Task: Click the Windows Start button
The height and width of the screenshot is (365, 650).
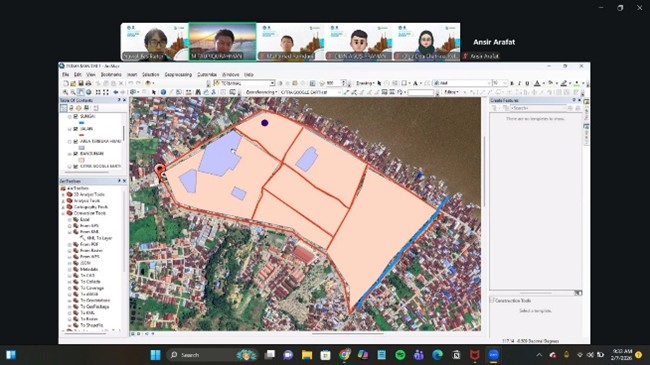Action: pyautogui.click(x=155, y=355)
